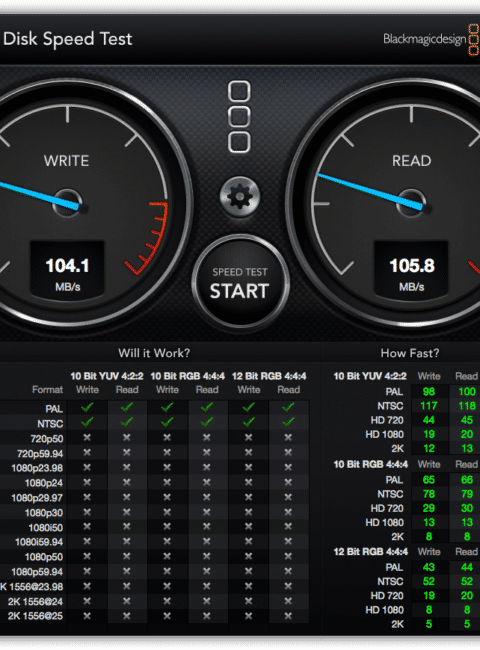
Task: Click the 10 Bit RGB 4:4:4 column header
Action: coord(187,376)
